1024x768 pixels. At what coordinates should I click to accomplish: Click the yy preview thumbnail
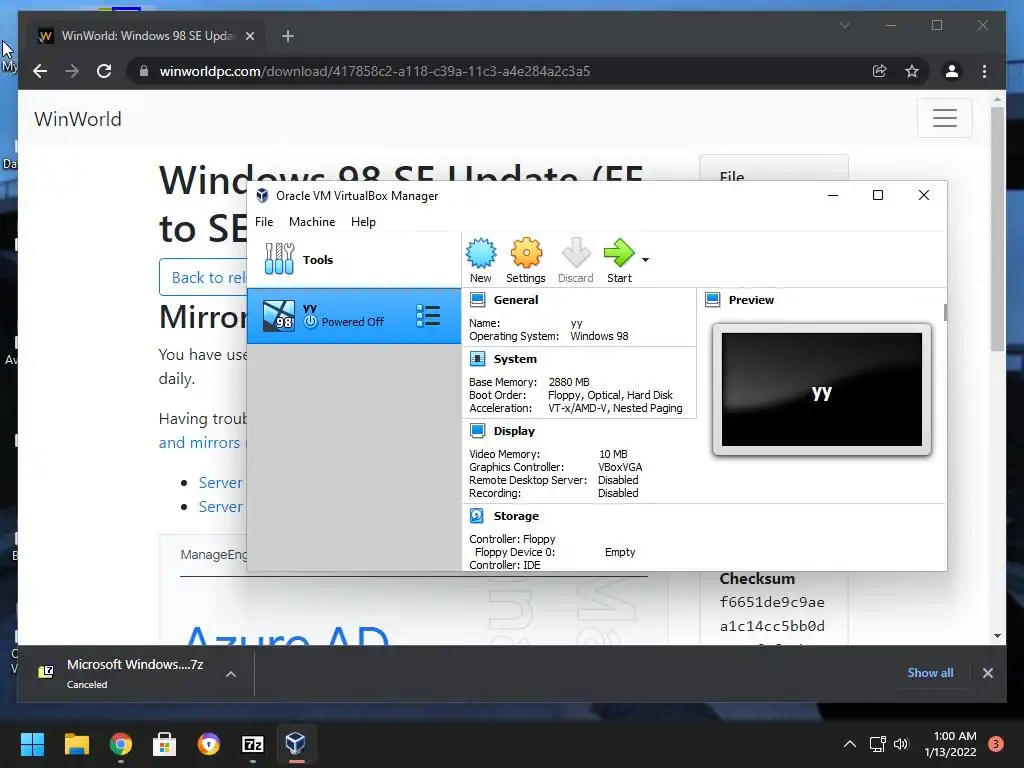822,389
